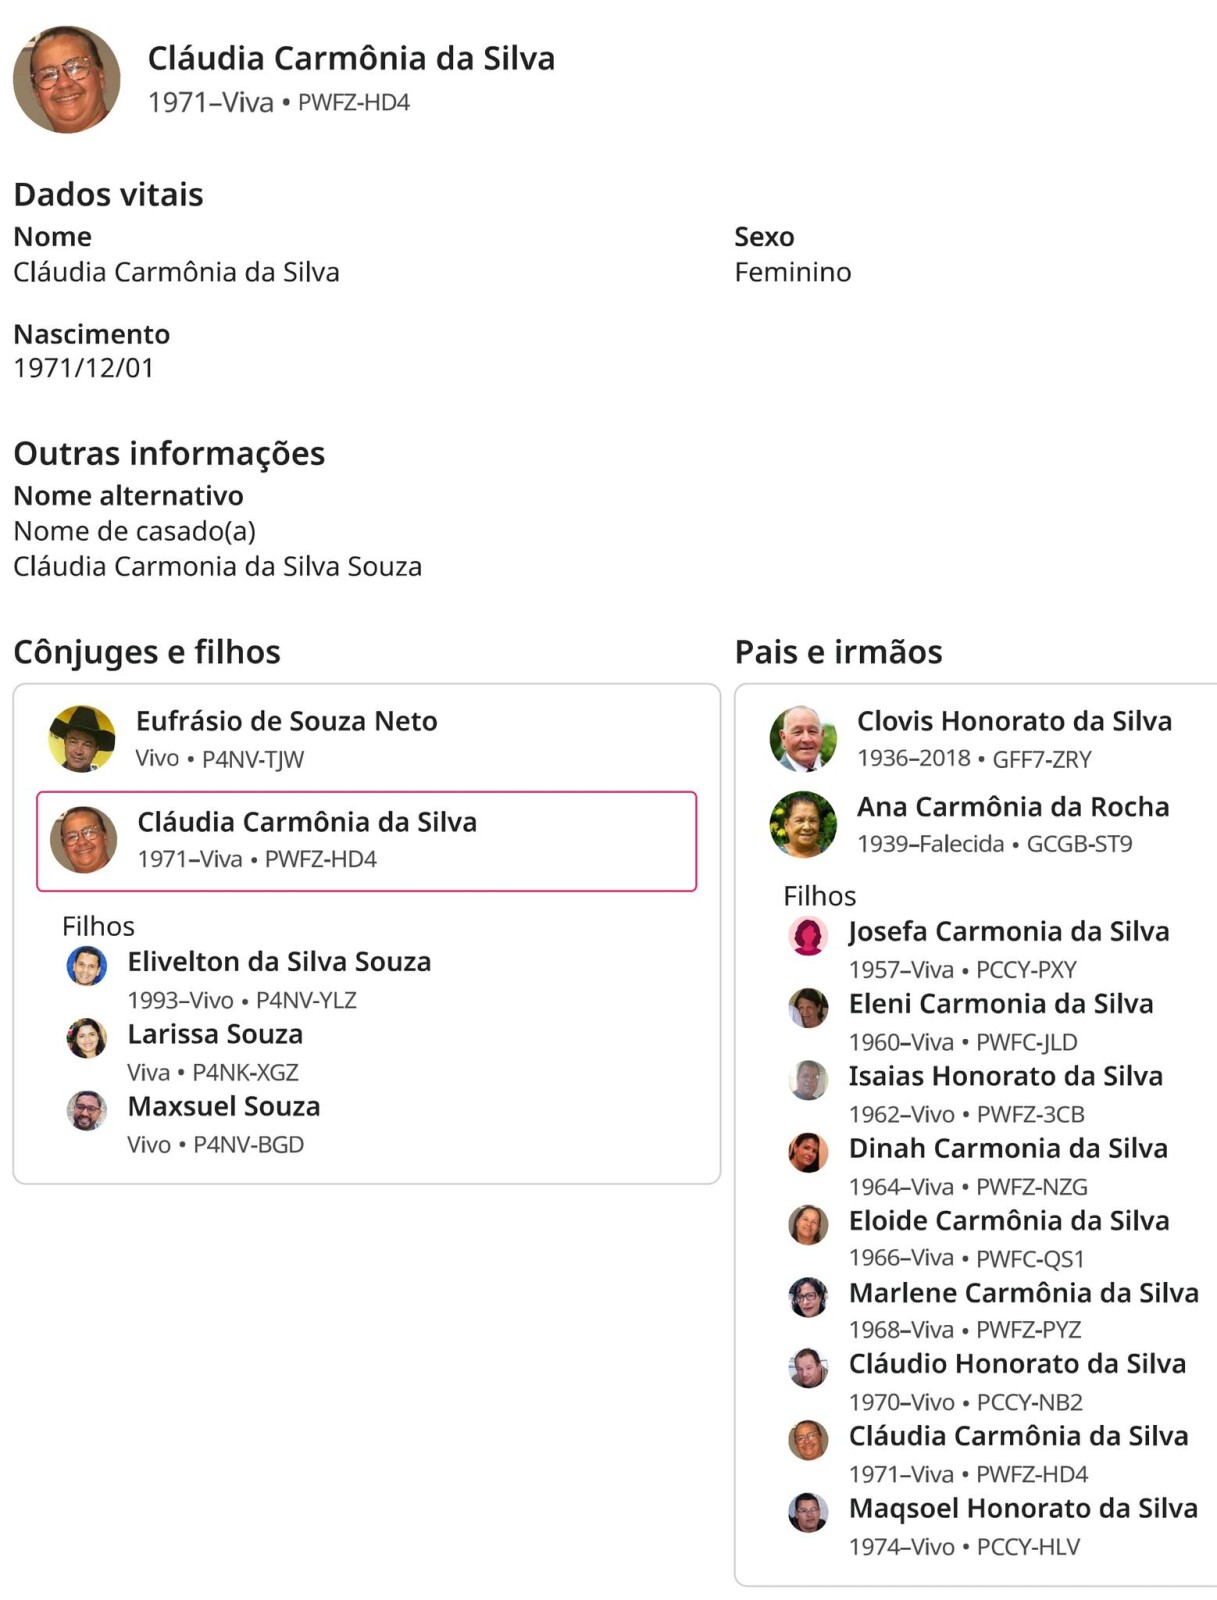Open the Eufrásio de Souza Neto name link
The width and height of the screenshot is (1217, 1600).
coord(286,721)
